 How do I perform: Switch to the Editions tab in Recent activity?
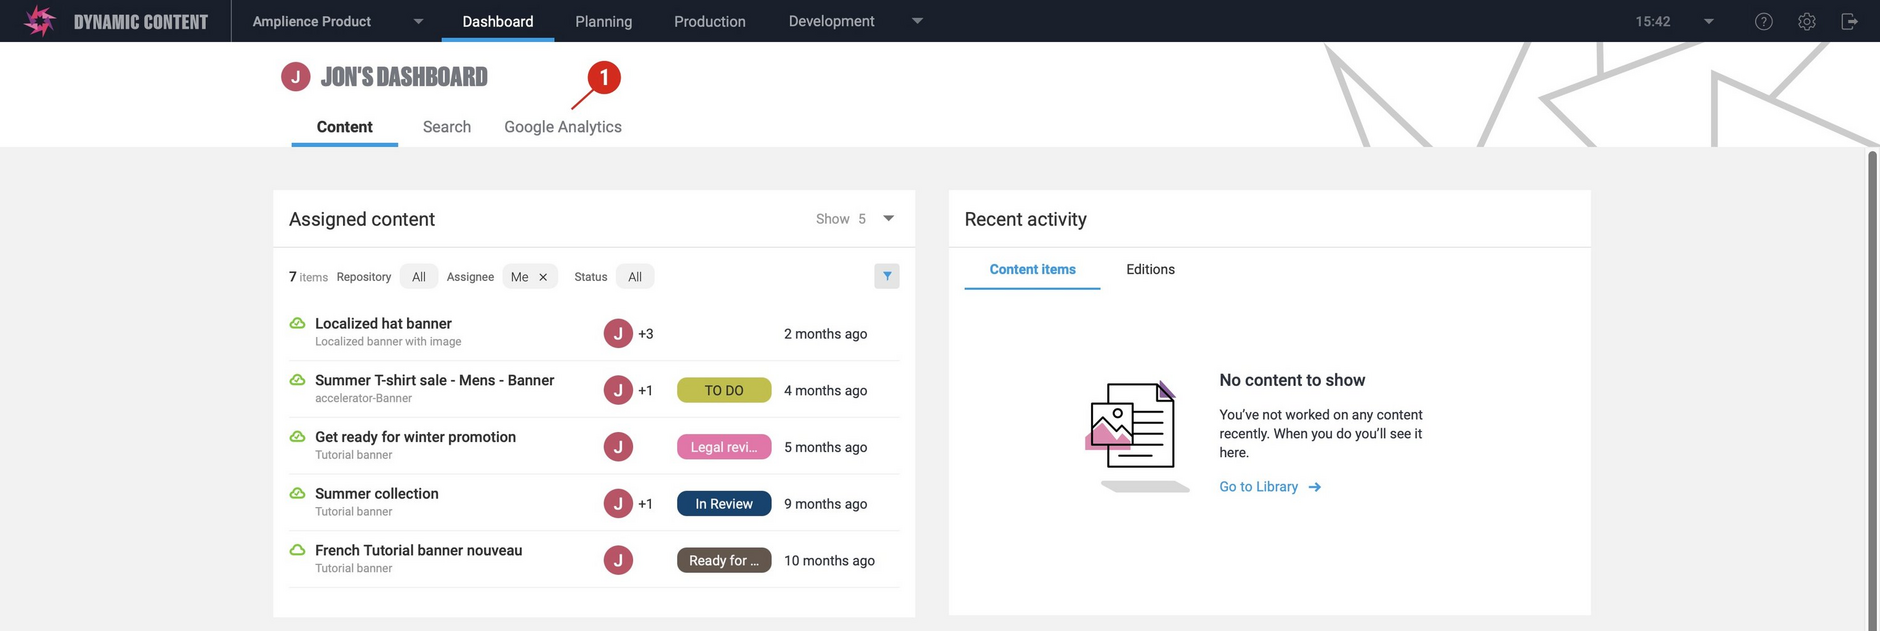[x=1150, y=269]
